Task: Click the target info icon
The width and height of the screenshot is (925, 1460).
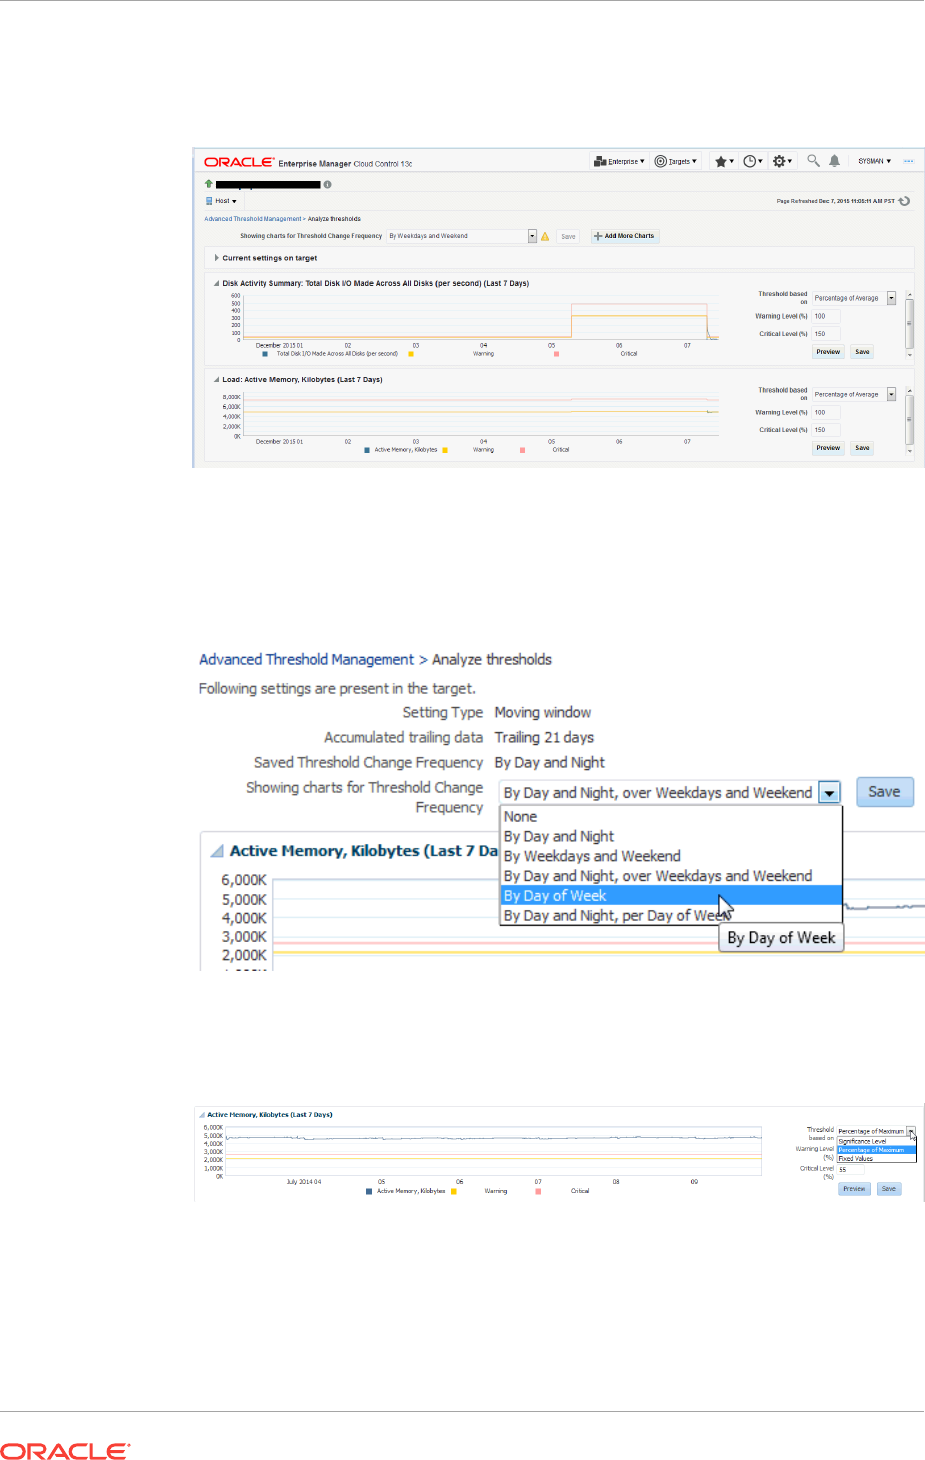Action: point(327,184)
